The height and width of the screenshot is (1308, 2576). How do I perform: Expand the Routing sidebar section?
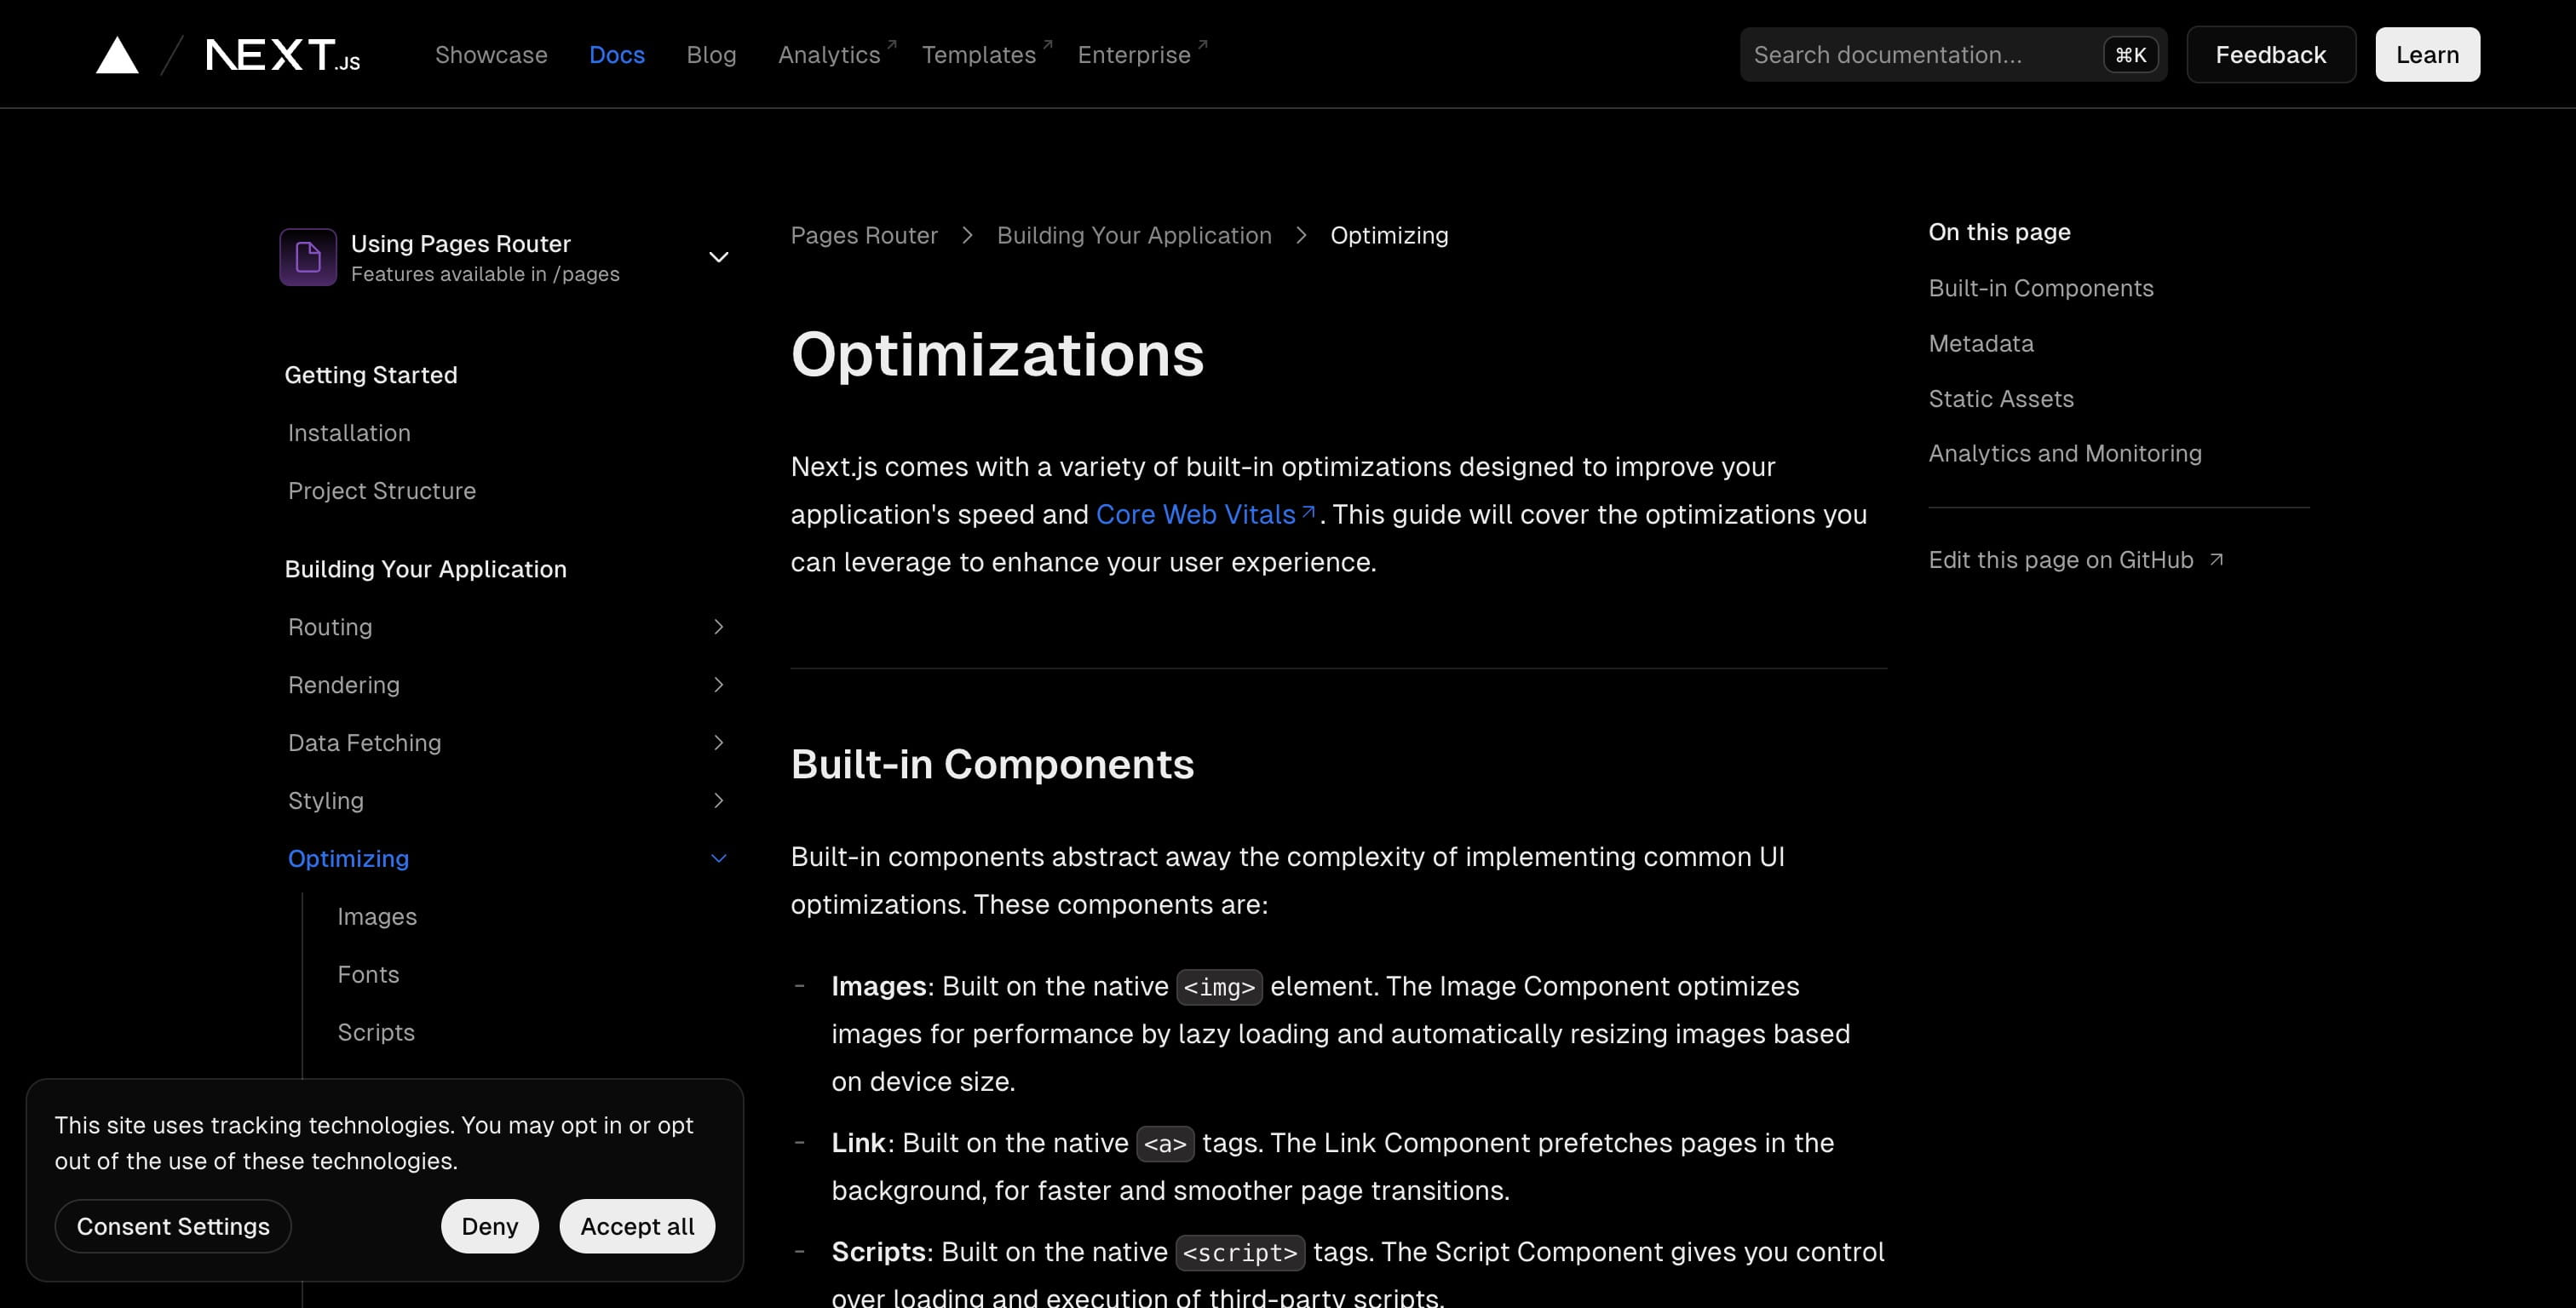718,626
